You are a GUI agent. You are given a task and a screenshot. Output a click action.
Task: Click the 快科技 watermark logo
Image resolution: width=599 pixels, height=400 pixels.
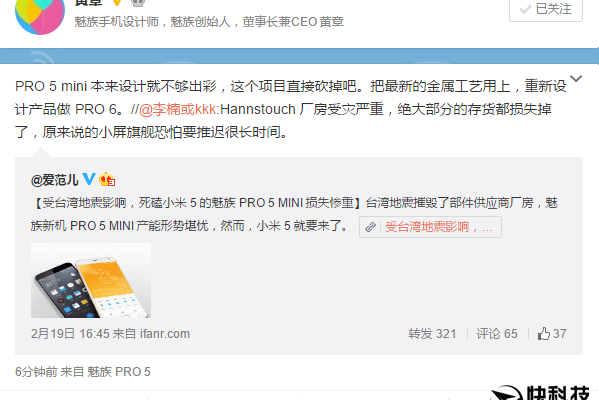pyautogui.click(x=541, y=393)
